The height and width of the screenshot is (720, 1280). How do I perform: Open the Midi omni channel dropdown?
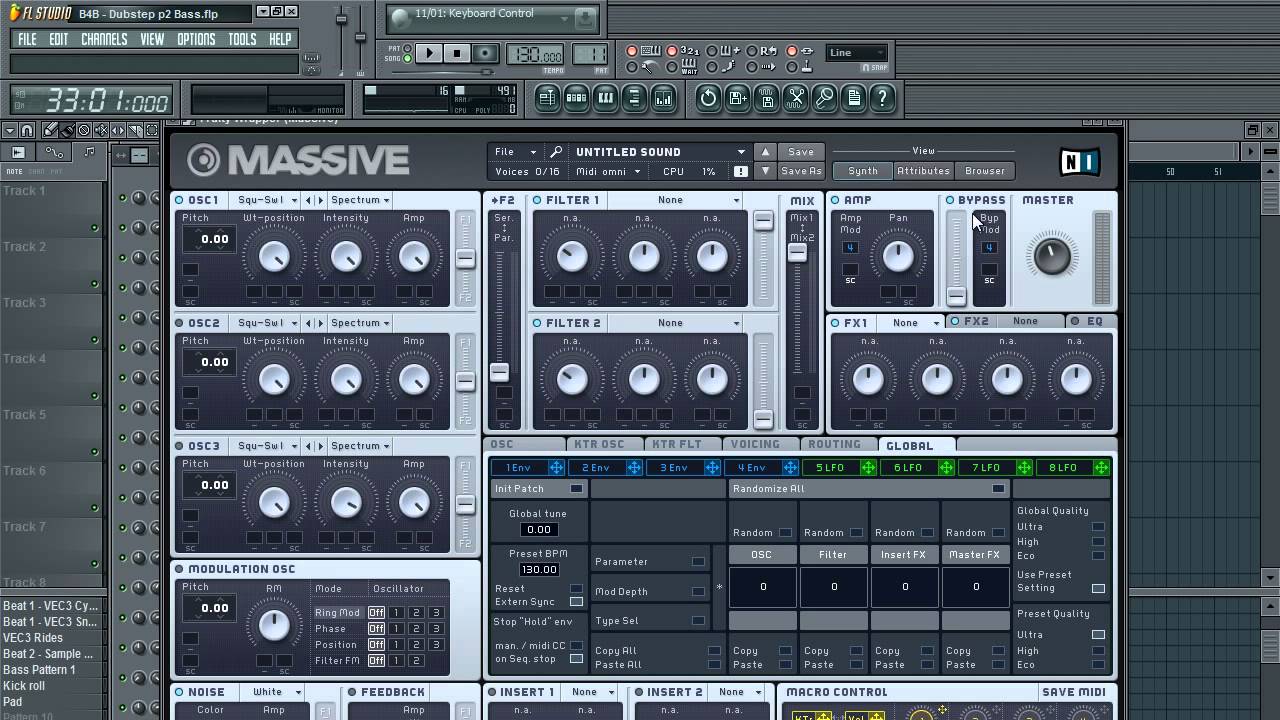(x=608, y=171)
